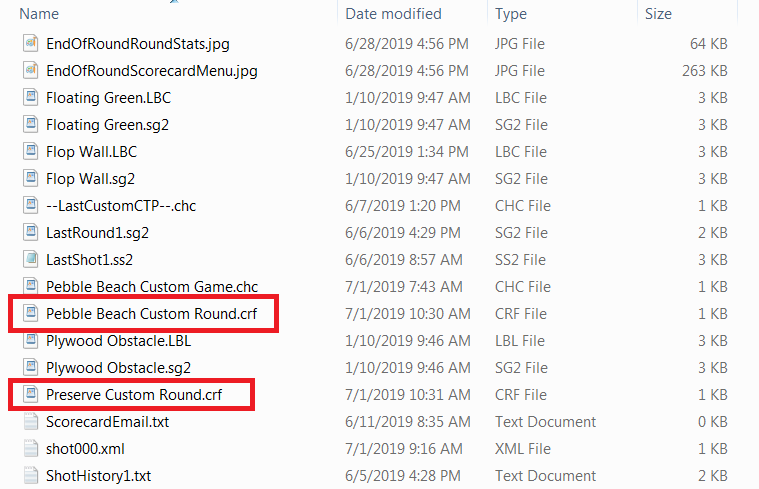Click the ScorecardEmail.txt text document icon
The height and width of the screenshot is (489, 759).
pyautogui.click(x=31, y=422)
